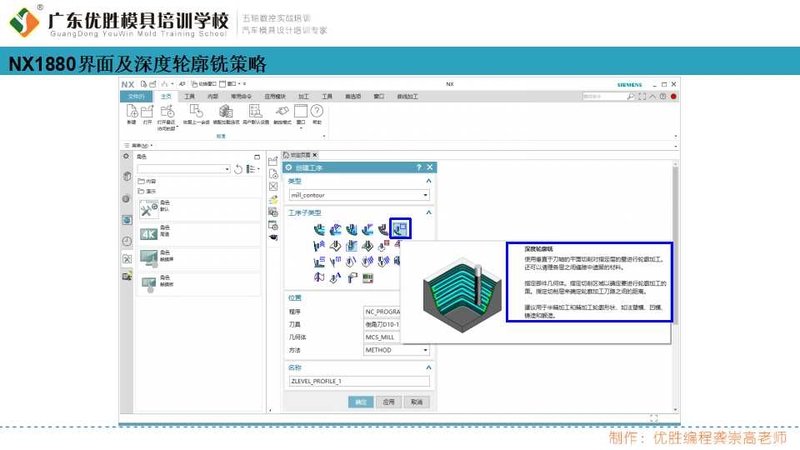
Task: Open the mill_contour type dropdown
Action: pyautogui.click(x=425, y=195)
